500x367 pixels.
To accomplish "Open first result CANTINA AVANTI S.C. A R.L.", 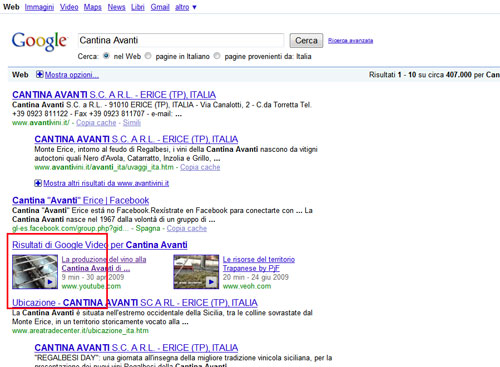I will 114,95.
